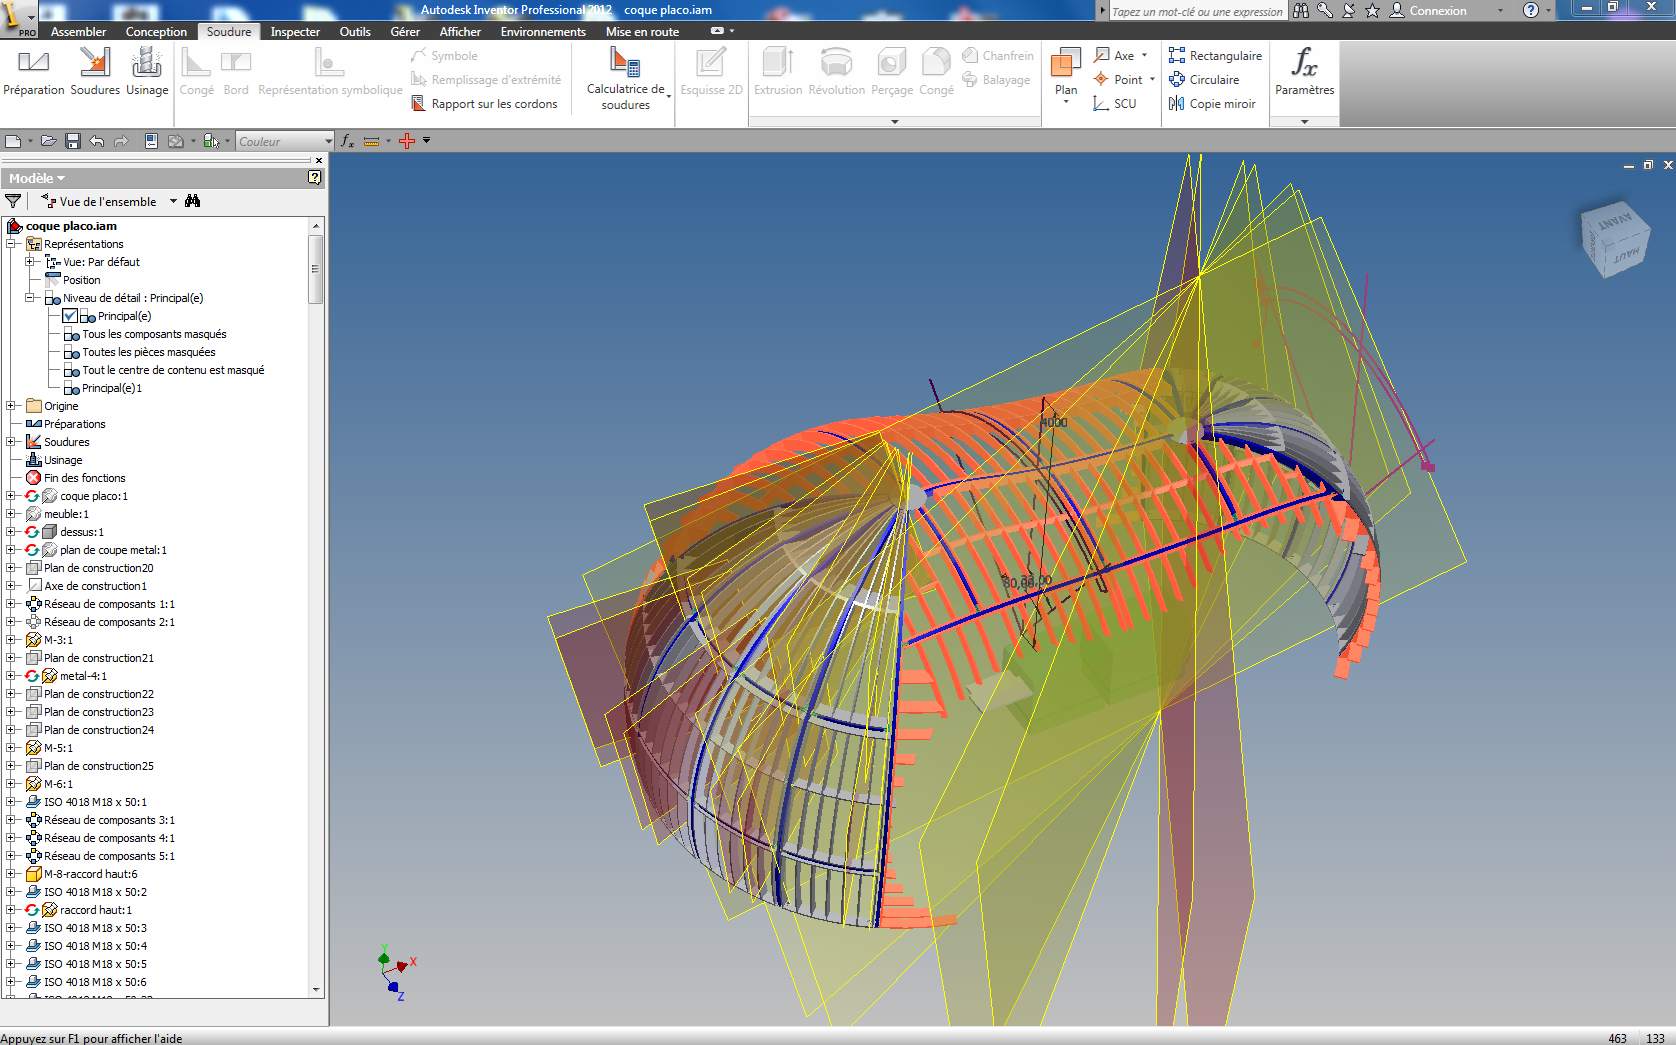Screen dimensions: 1676x1045
Task: Create a work Plan
Action: click(1066, 76)
